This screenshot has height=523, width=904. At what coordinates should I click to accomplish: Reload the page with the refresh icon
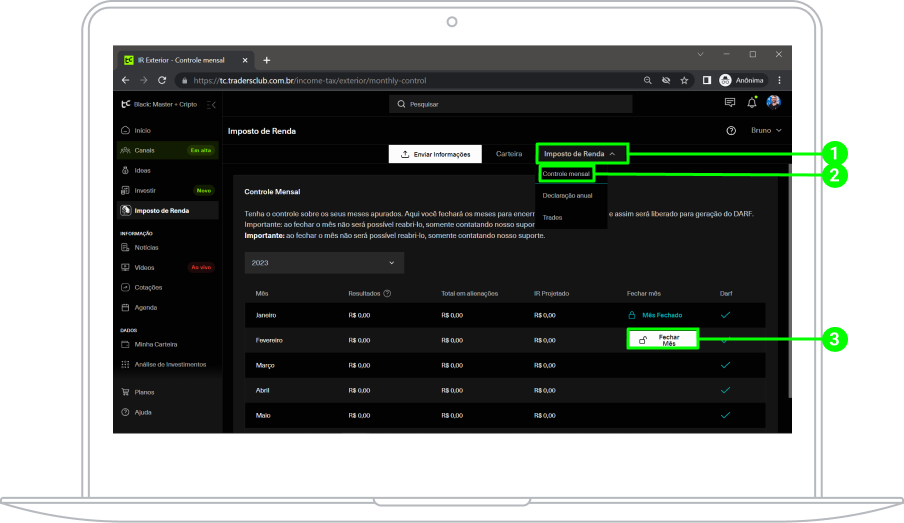point(162,80)
